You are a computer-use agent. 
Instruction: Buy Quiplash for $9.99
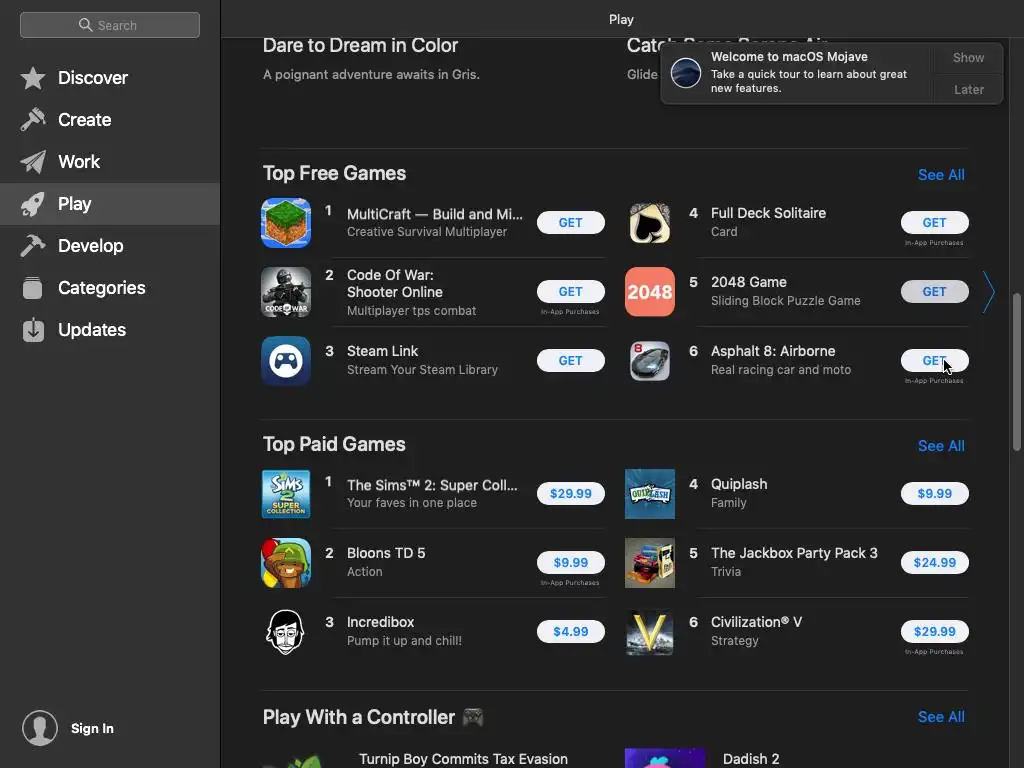coord(935,494)
